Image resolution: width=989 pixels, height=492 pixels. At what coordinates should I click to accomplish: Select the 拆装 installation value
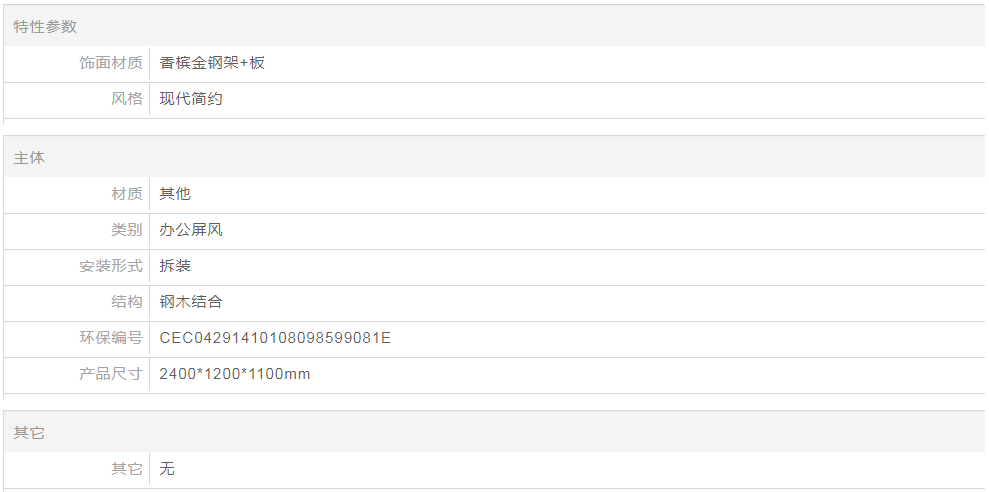(x=175, y=266)
